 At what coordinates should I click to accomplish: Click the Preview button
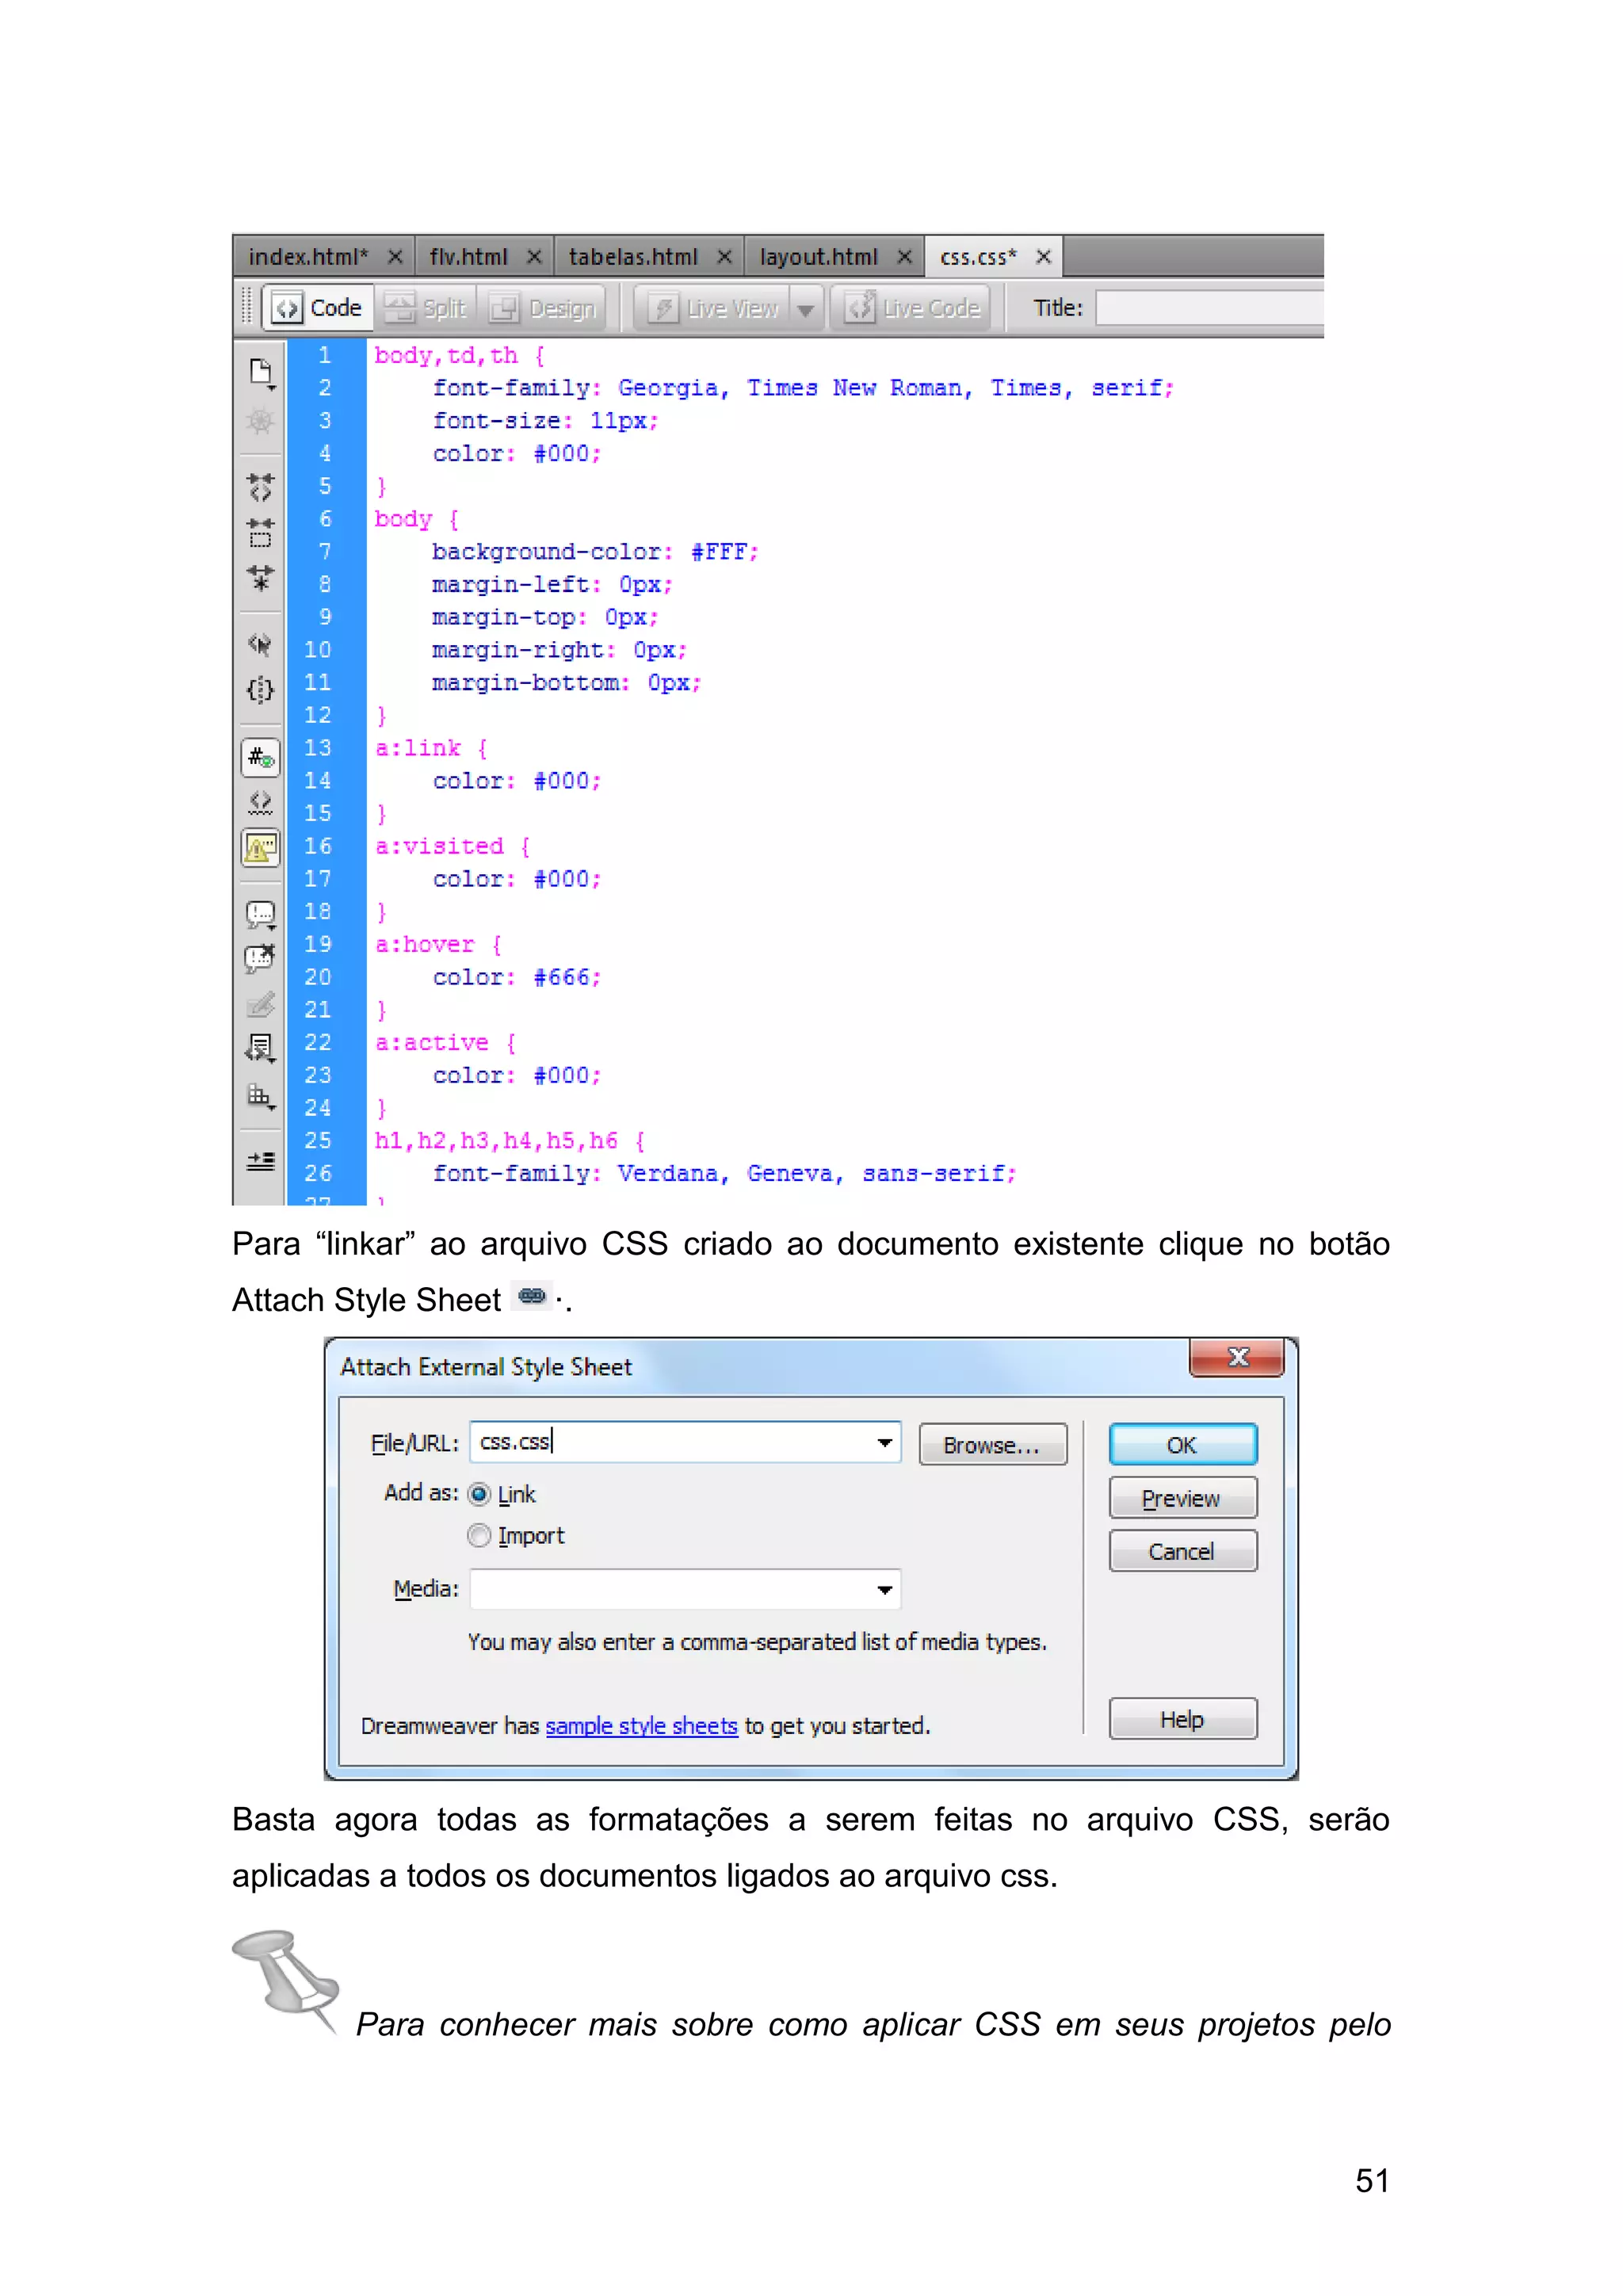tap(1183, 1498)
